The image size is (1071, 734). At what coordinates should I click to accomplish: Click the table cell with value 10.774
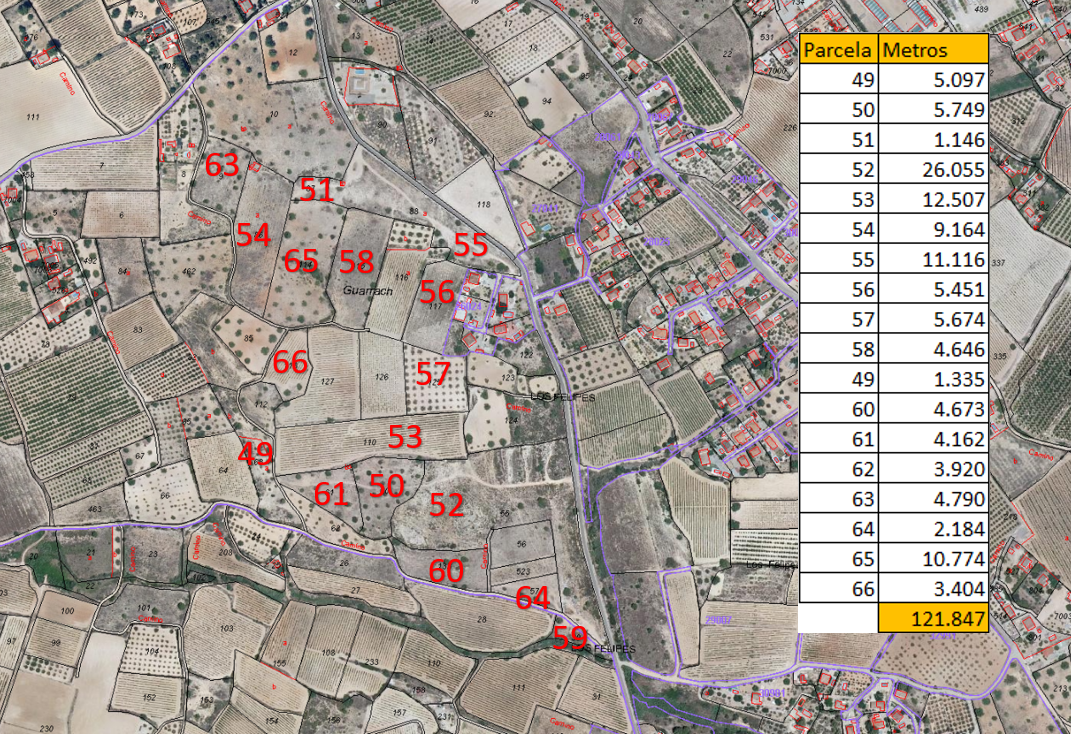coord(933,558)
